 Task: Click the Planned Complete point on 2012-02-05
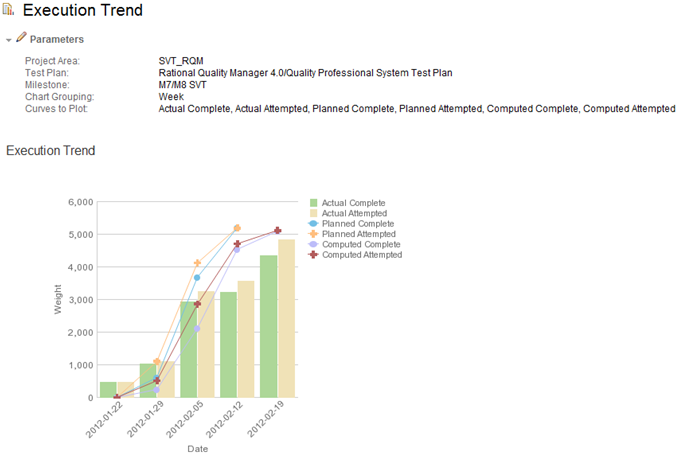click(x=197, y=277)
